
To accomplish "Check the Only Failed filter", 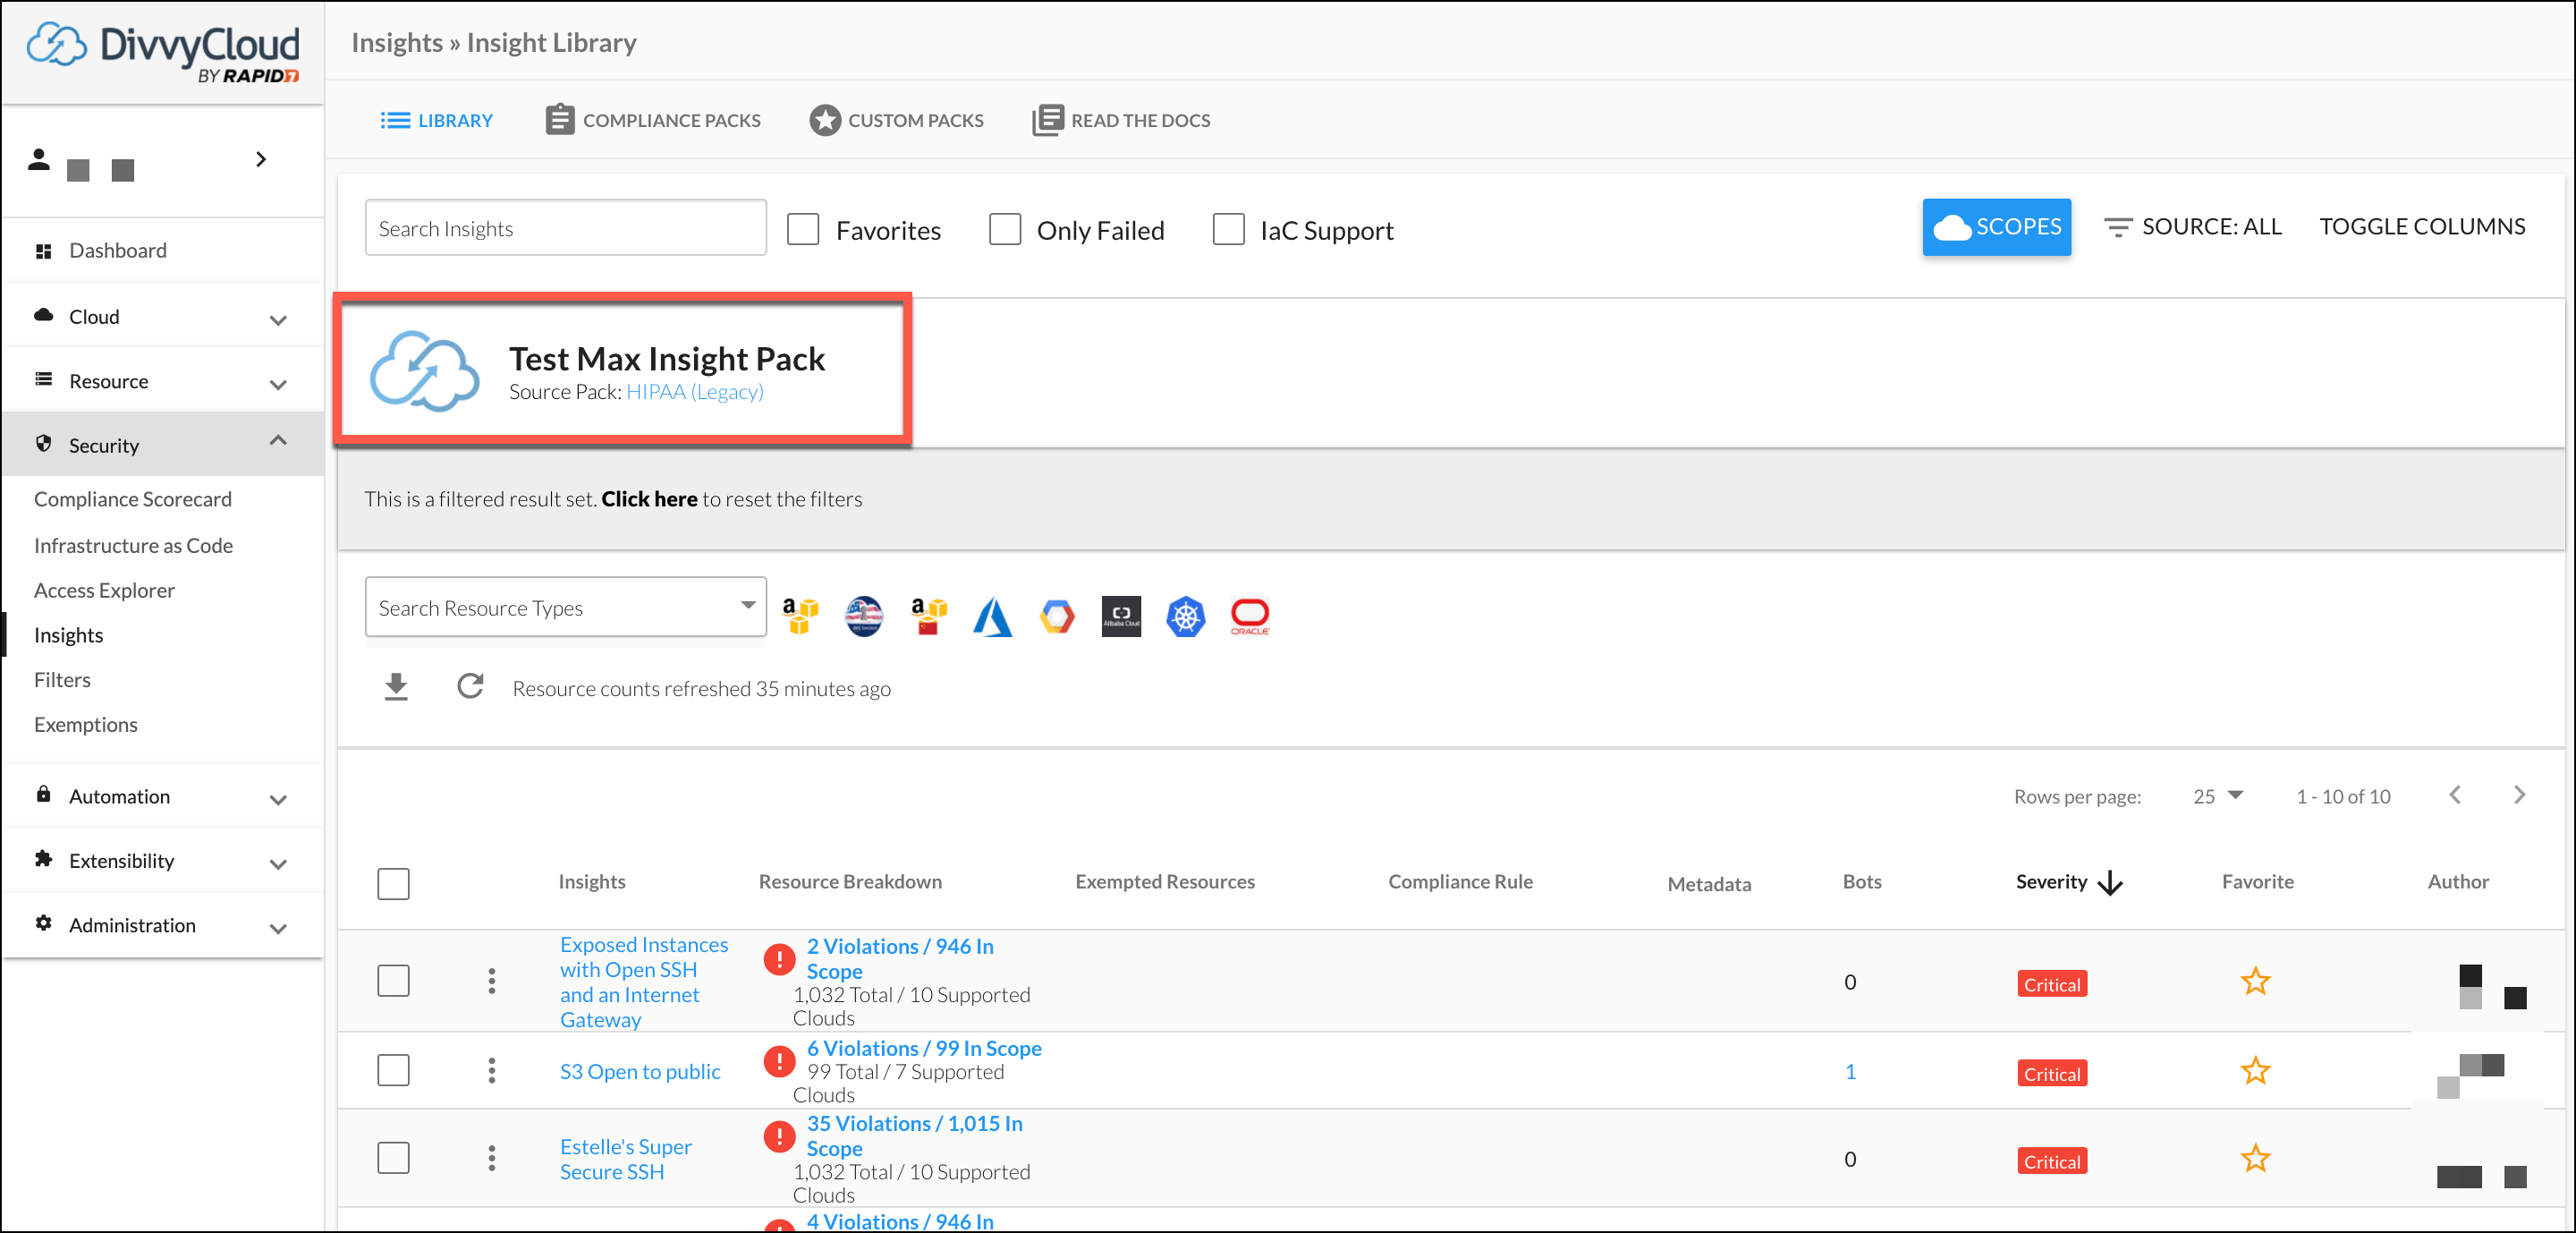I will pyautogui.click(x=1005, y=229).
